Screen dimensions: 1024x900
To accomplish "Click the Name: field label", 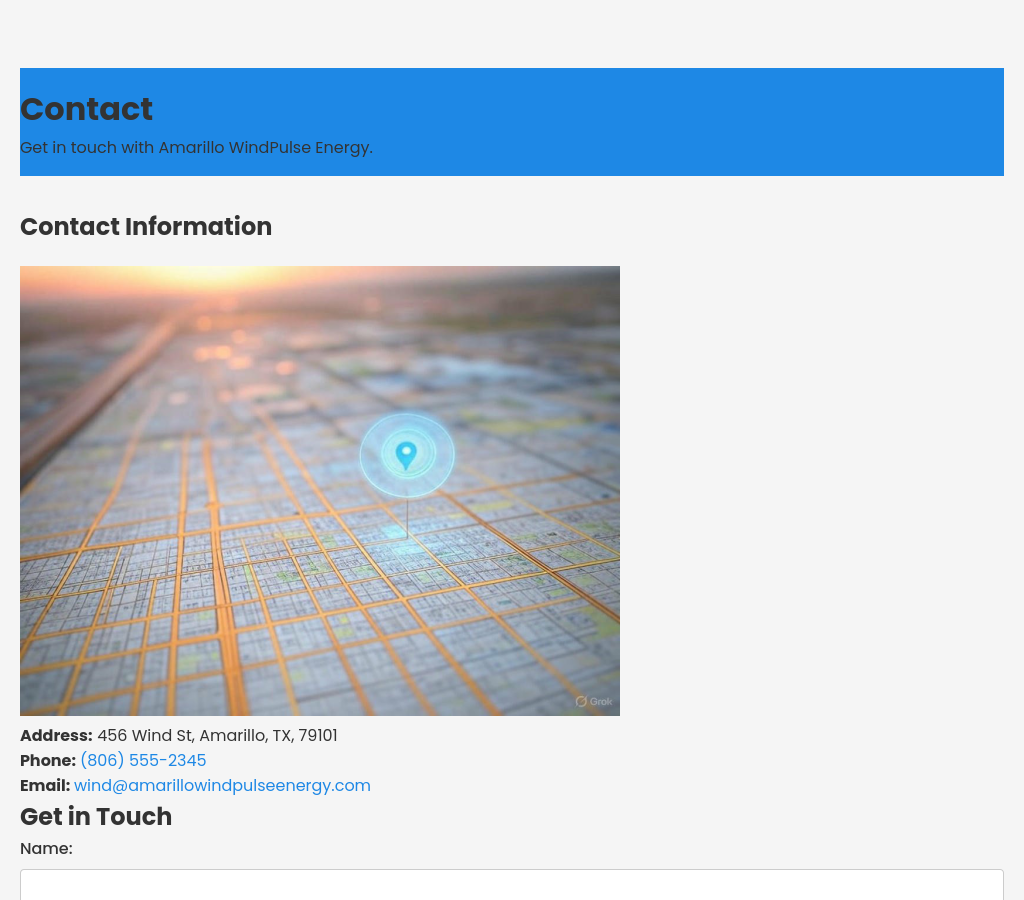I will (x=46, y=849).
